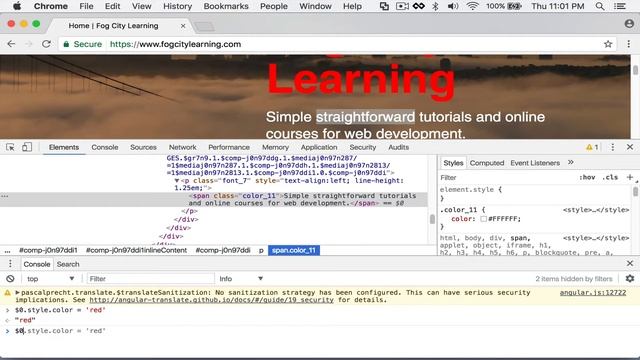This screenshot has height=360, width=640.
Task: Open the View menu
Action: tap(141, 6)
